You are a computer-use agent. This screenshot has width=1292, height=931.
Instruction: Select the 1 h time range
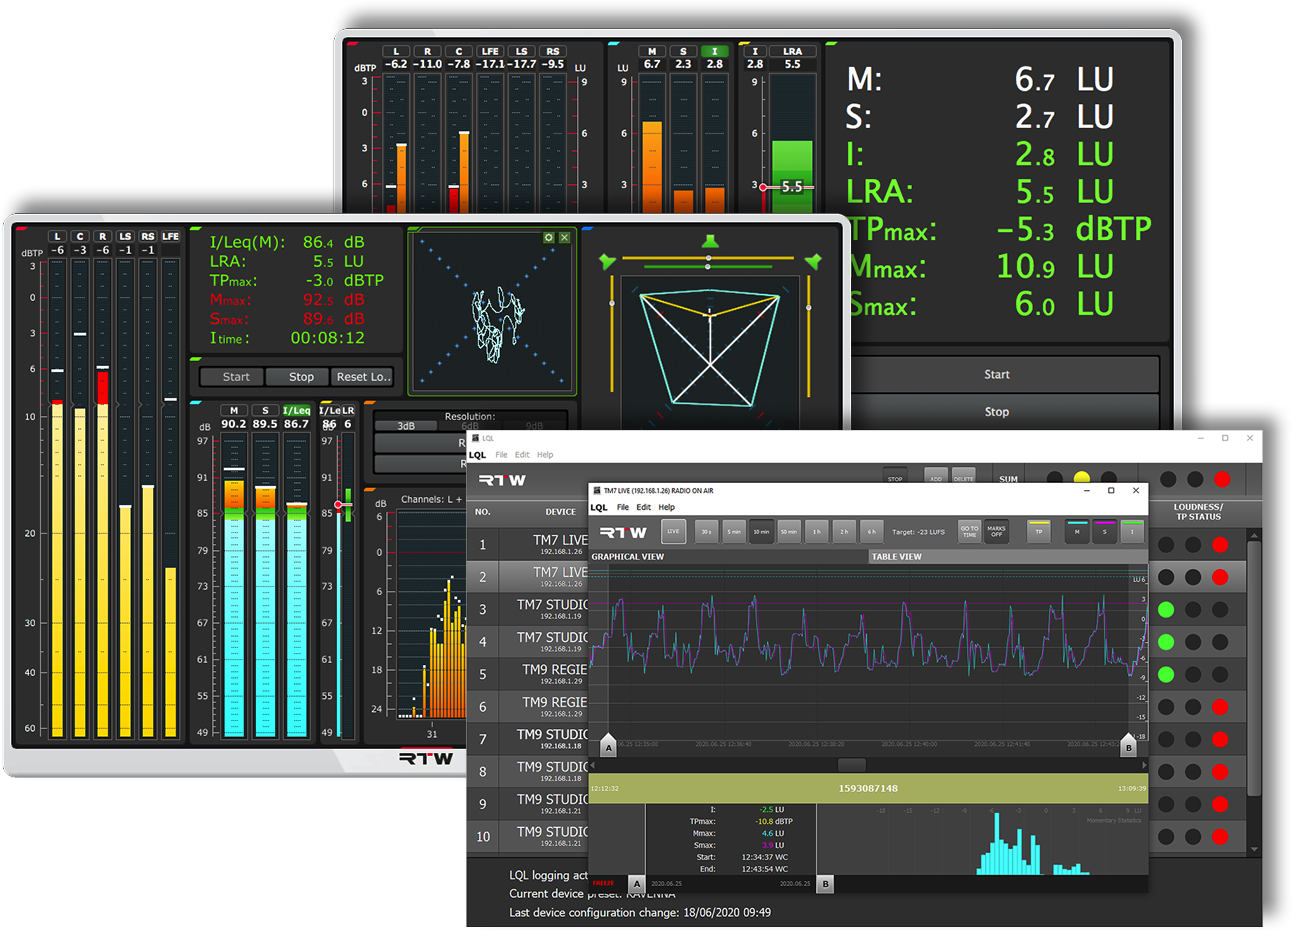click(816, 531)
